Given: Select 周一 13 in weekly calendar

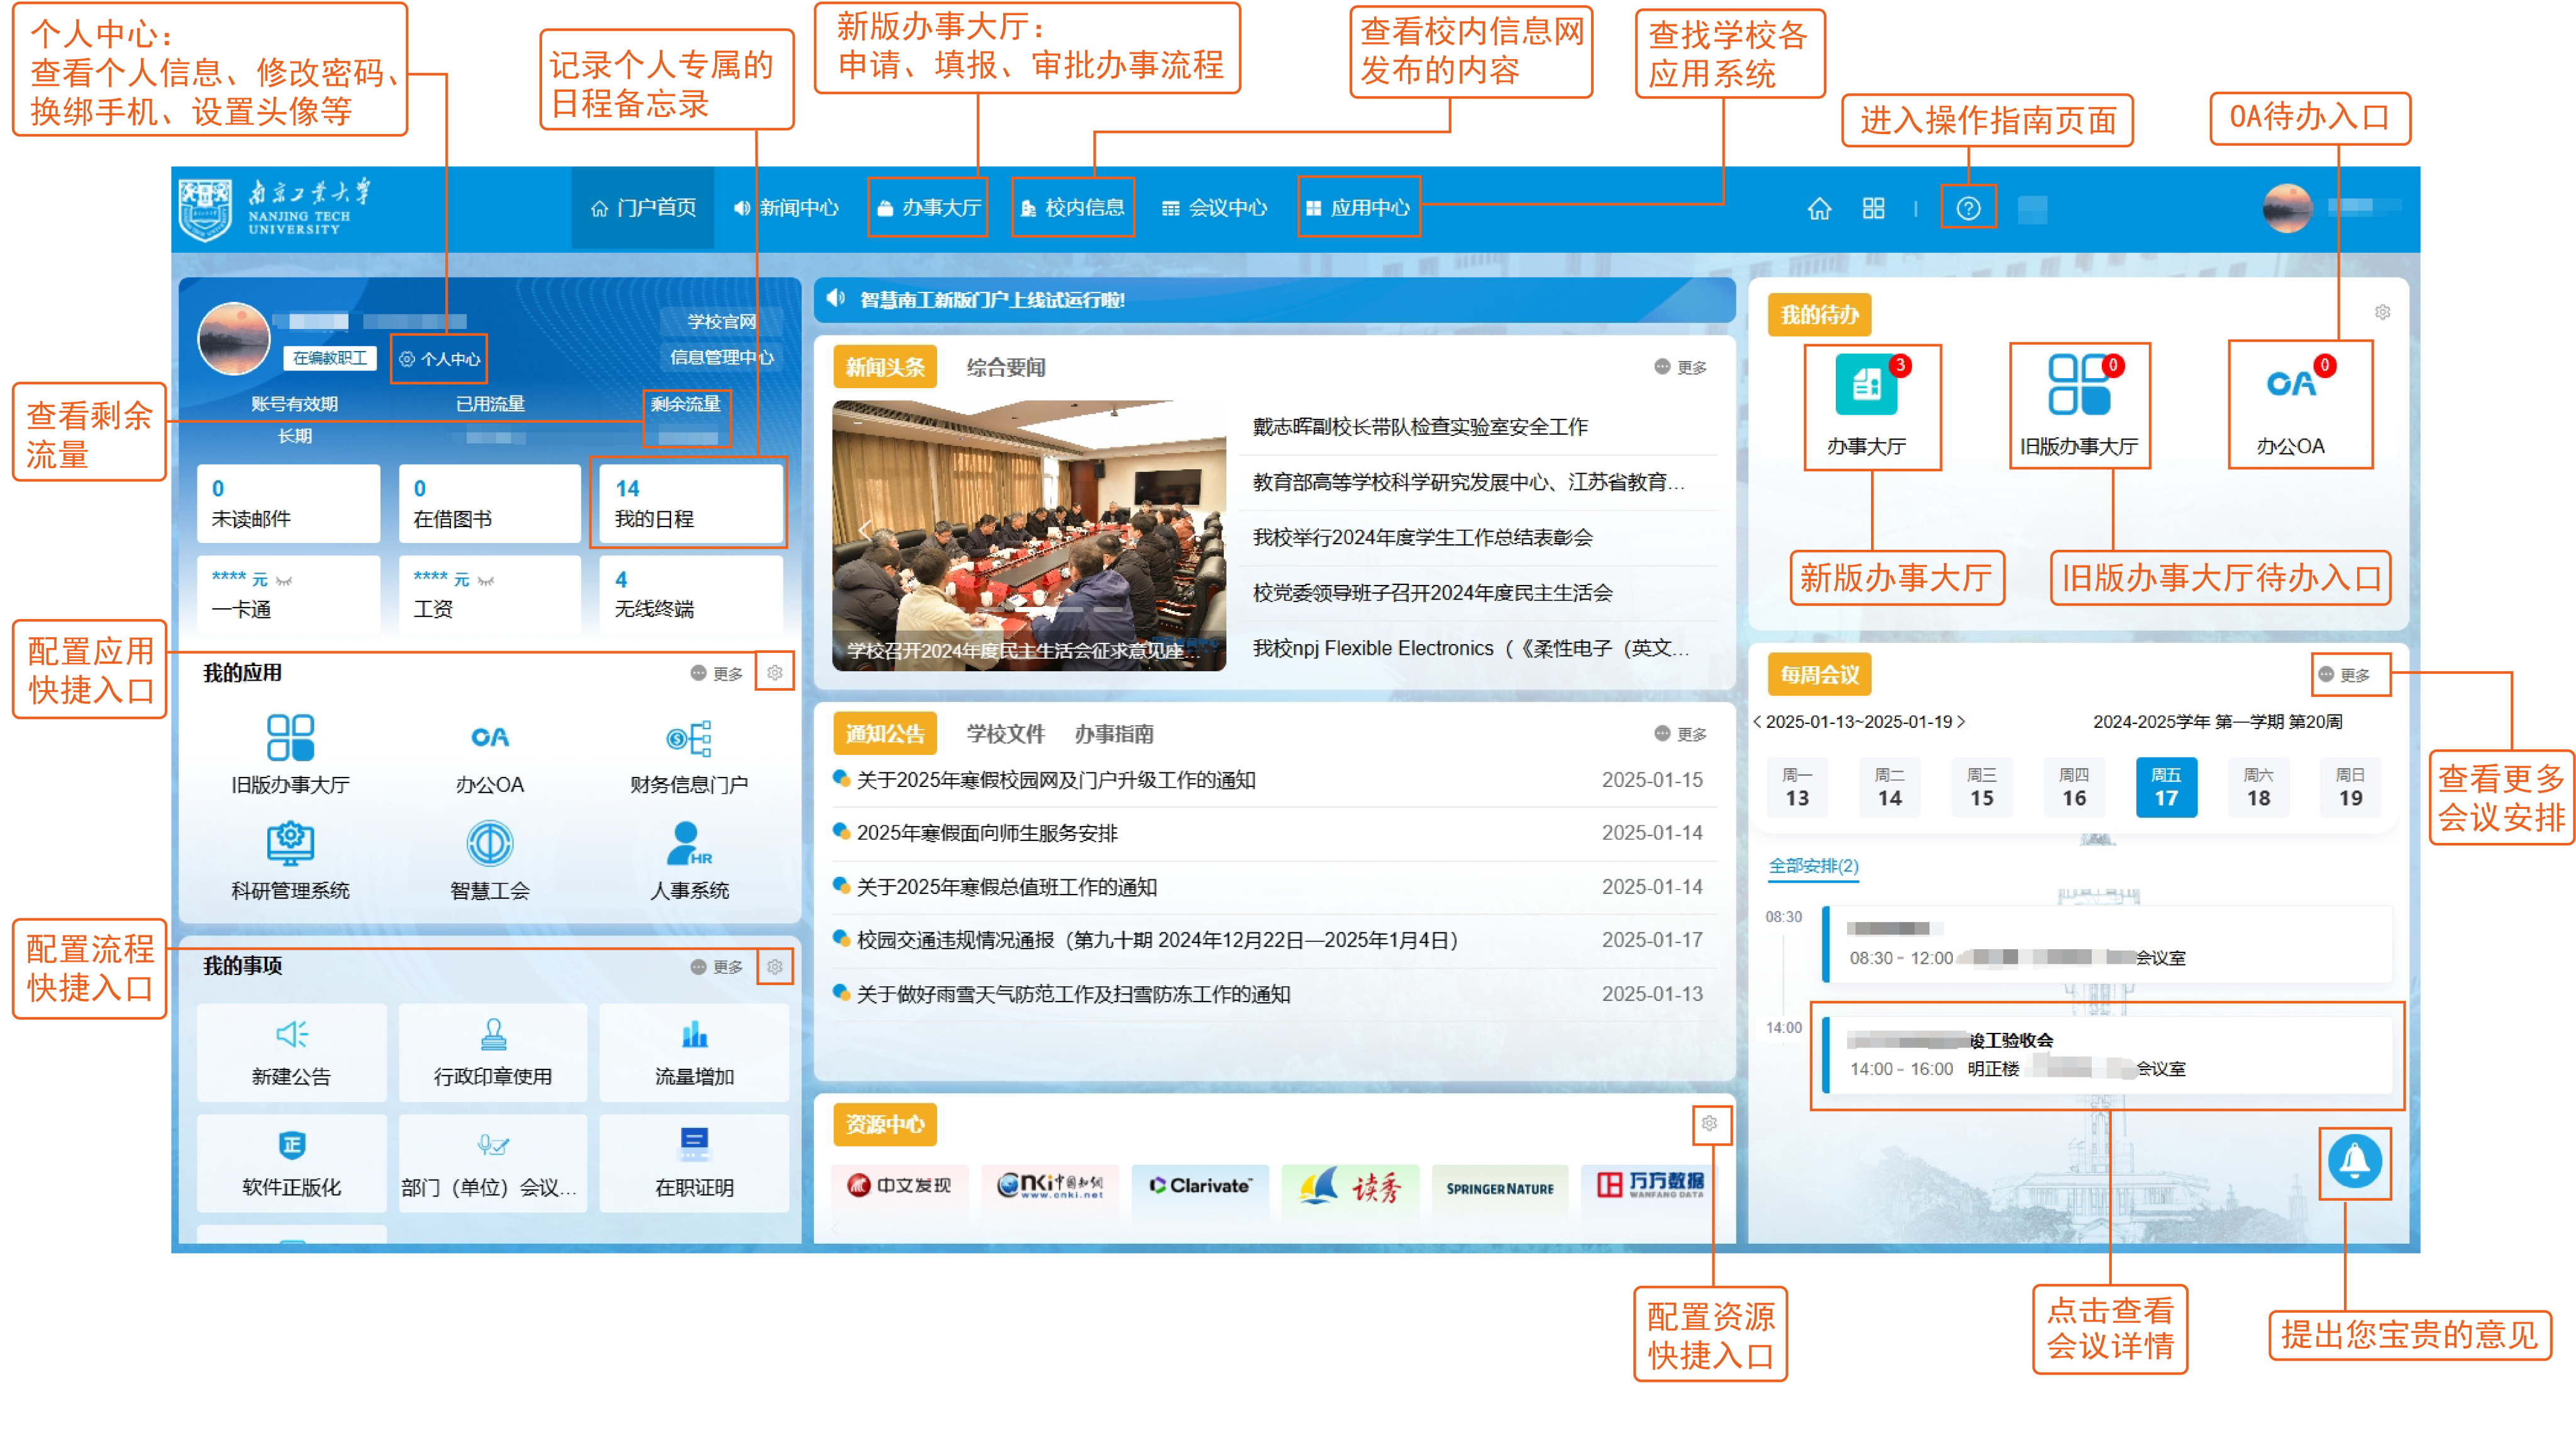Looking at the screenshot, I should click(x=1797, y=787).
